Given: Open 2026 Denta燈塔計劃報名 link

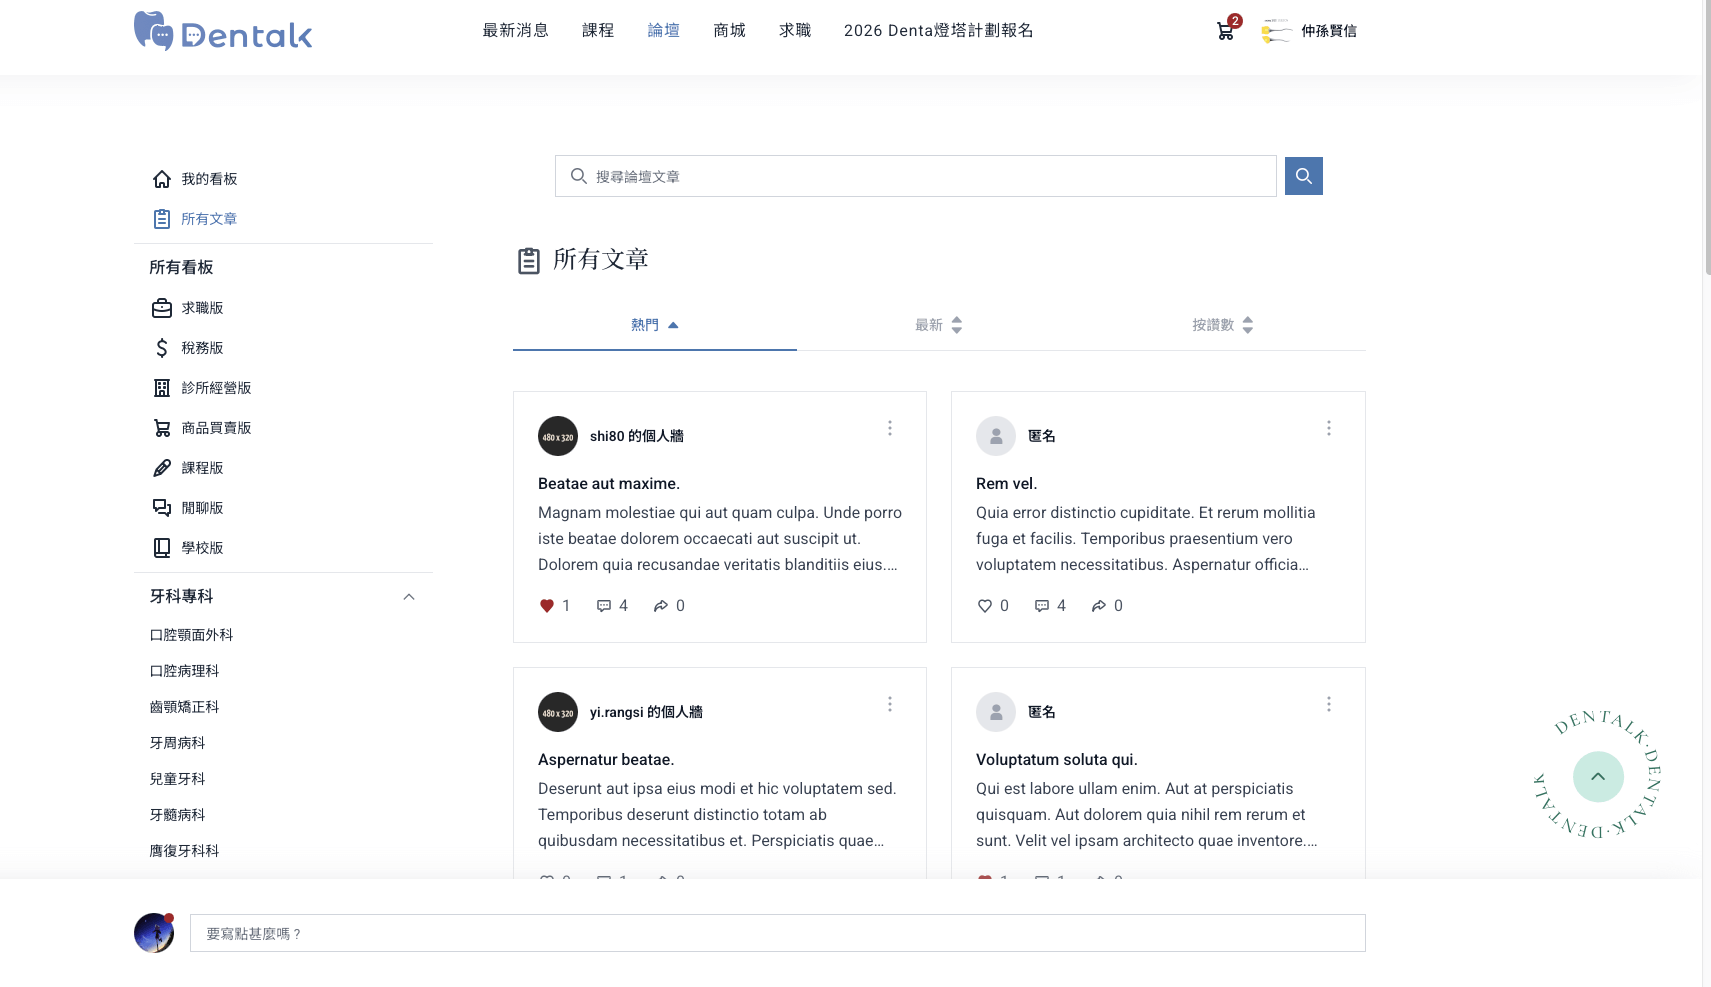Looking at the screenshot, I should click(938, 31).
